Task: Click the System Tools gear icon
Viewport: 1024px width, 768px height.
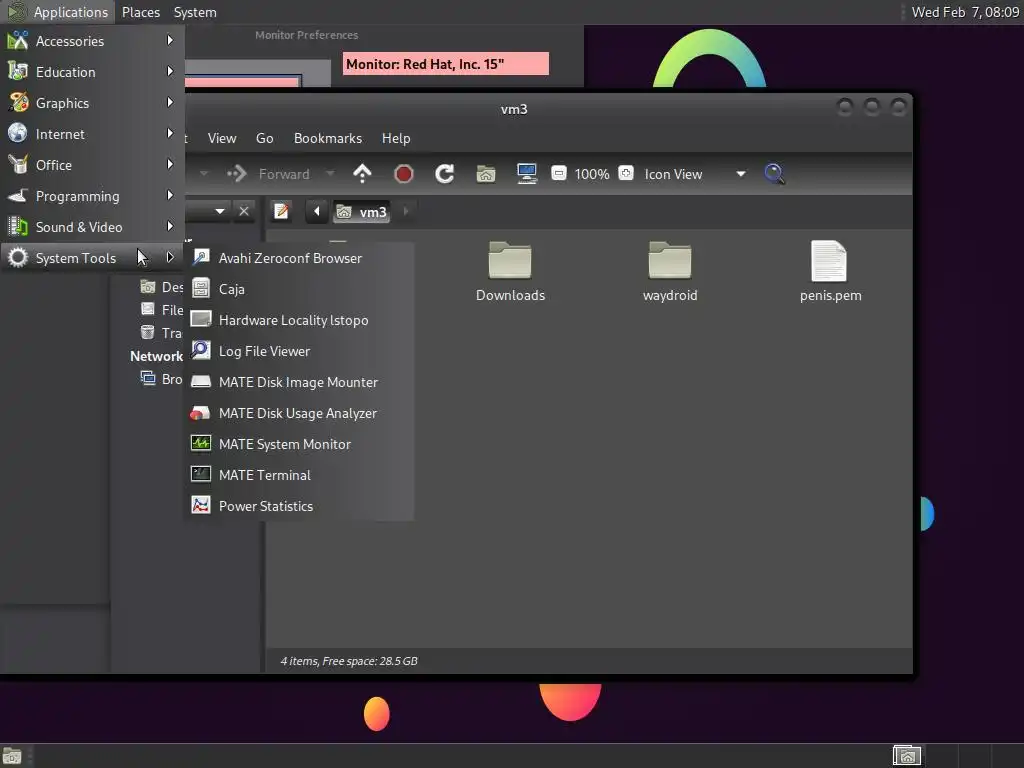Action: click(x=18, y=258)
